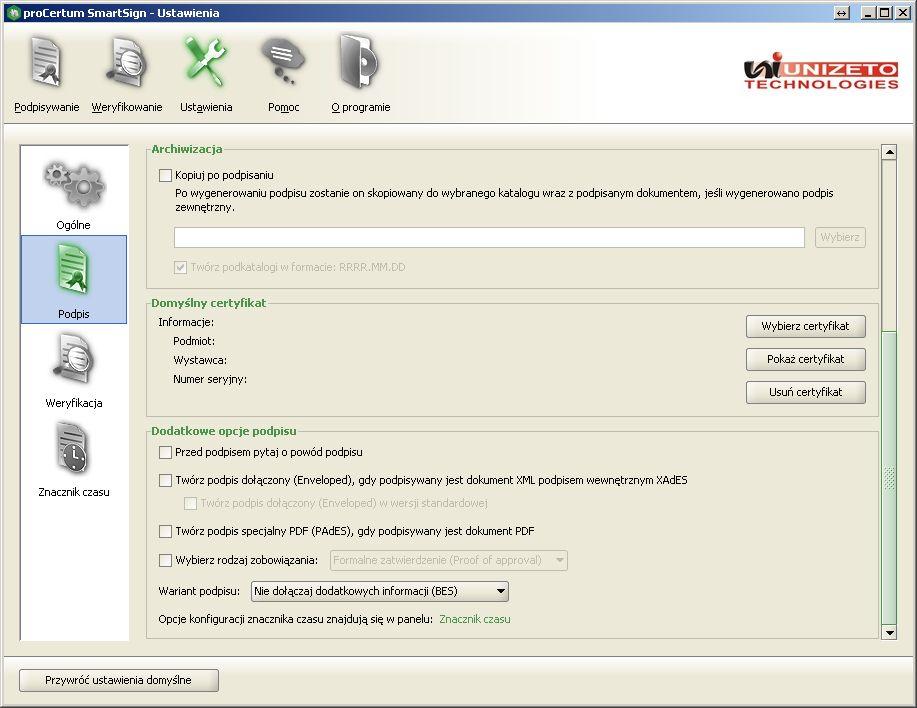This screenshot has width=917, height=708.
Task: Click the archive folder path field
Action: 489,237
